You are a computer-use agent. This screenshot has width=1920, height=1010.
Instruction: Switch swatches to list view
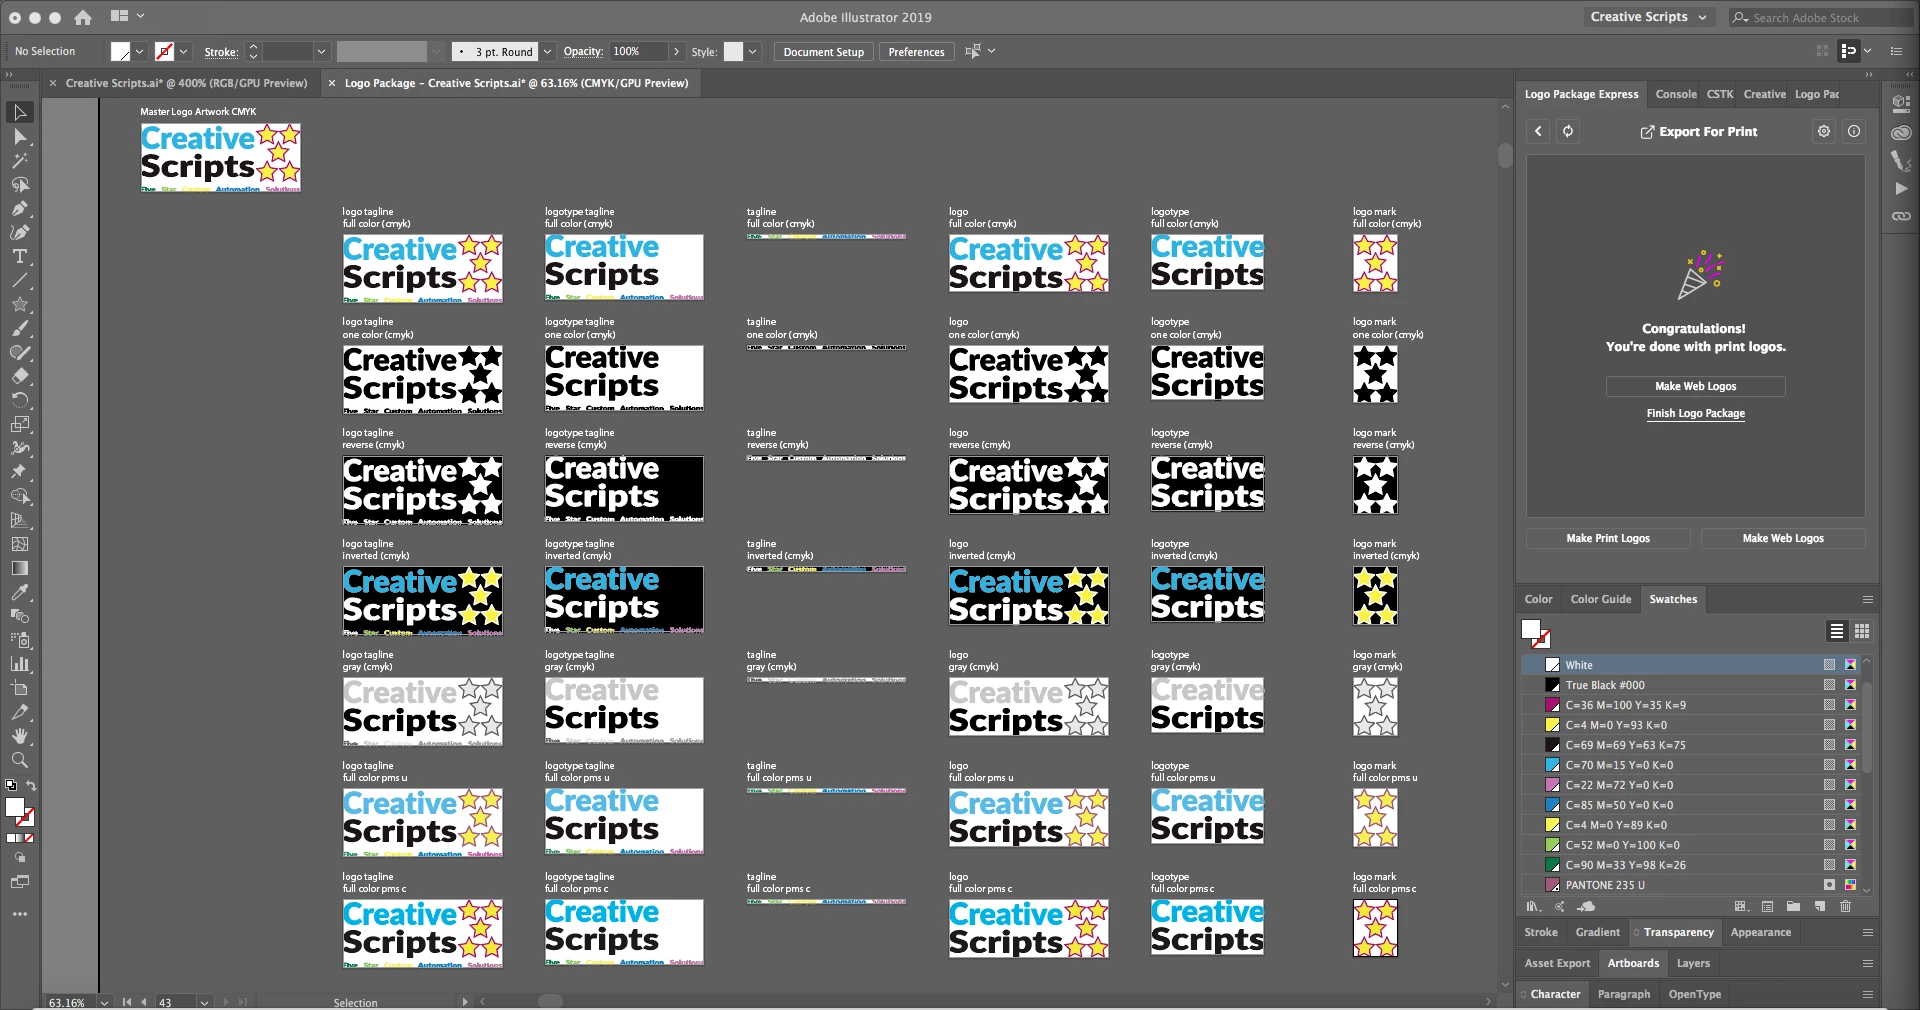click(1837, 631)
